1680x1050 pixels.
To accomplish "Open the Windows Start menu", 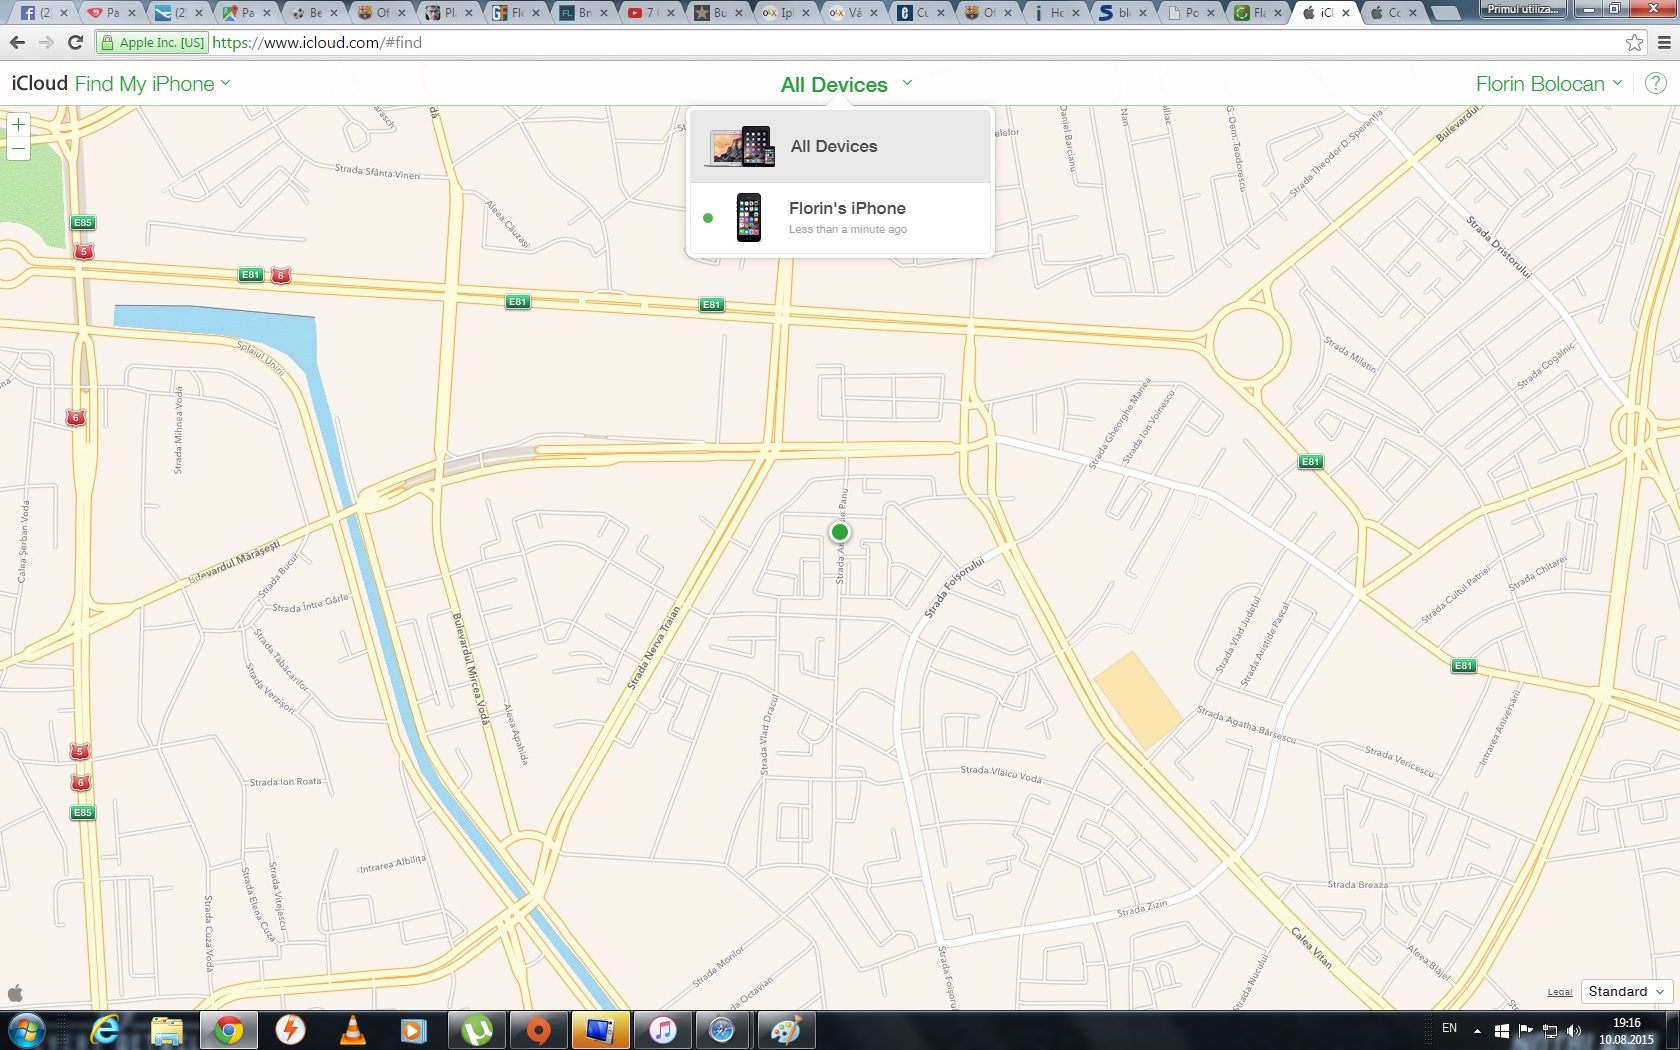I will click(x=26, y=1030).
